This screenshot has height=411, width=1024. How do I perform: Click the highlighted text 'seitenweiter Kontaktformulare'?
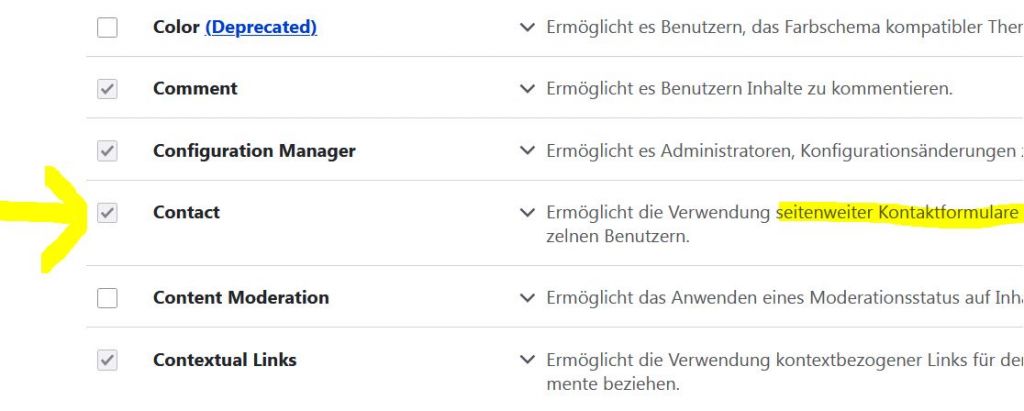[896, 213]
